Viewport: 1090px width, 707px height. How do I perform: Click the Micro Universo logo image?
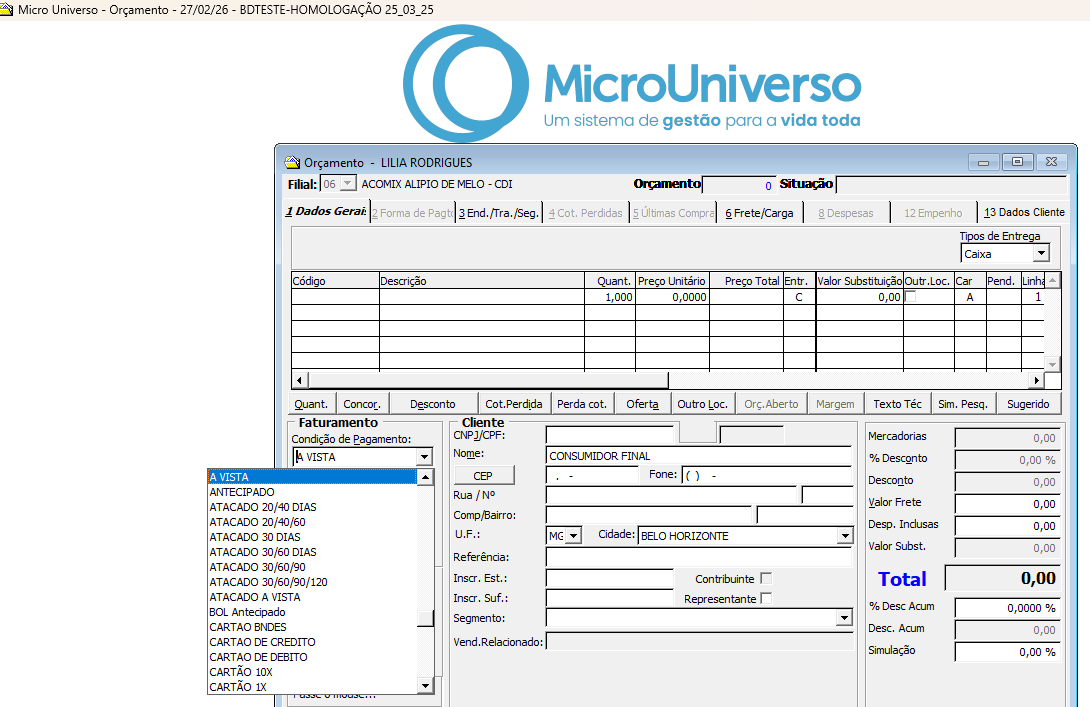(x=632, y=85)
